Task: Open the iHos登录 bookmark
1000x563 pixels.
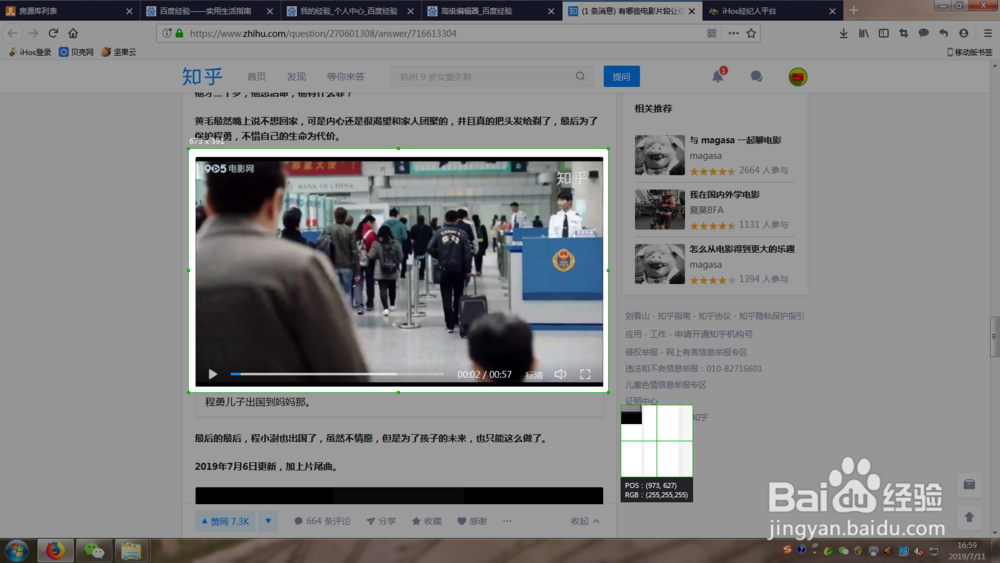Action: [30, 52]
